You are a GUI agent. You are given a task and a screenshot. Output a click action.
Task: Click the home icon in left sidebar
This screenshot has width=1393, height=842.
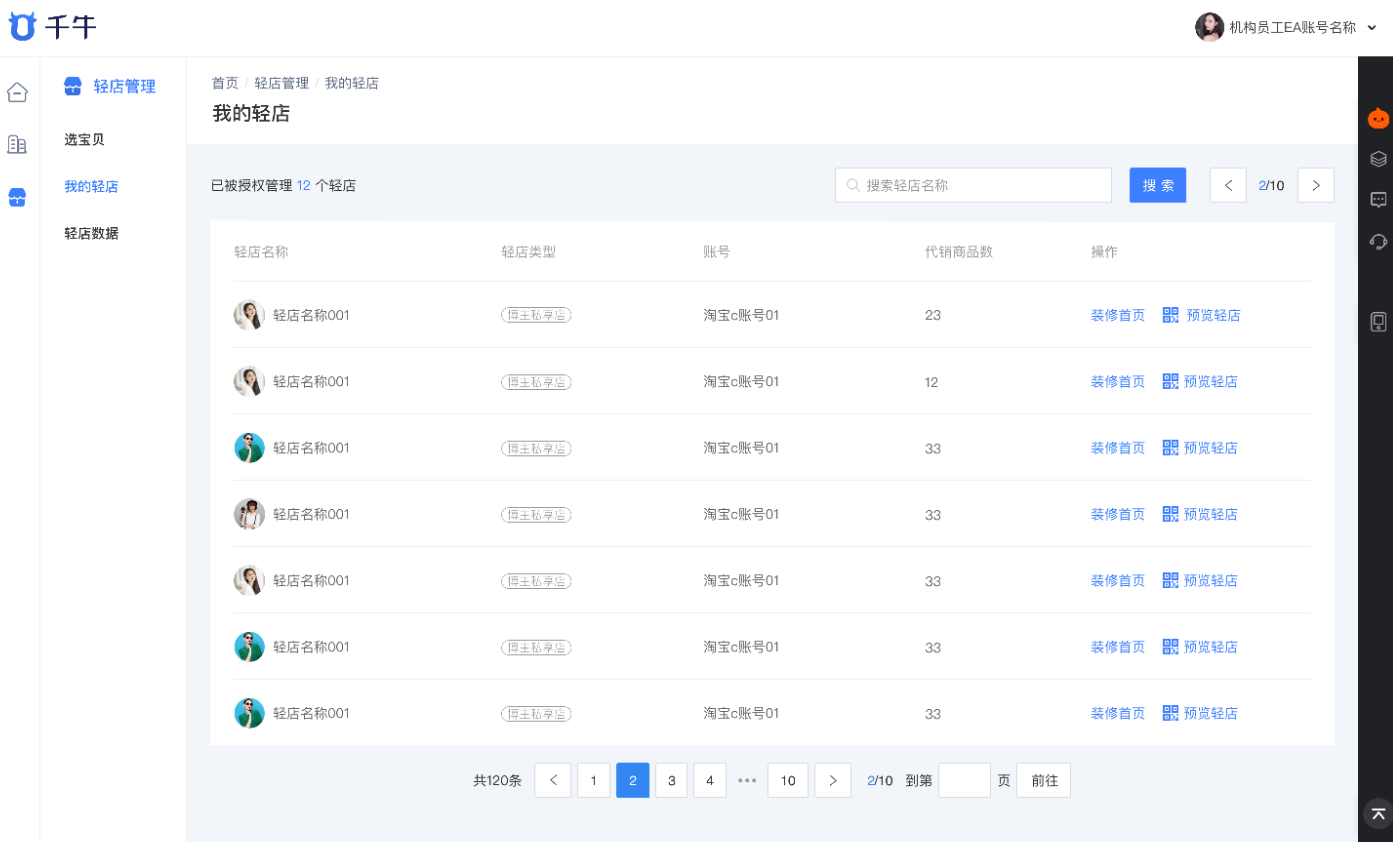coord(17,93)
